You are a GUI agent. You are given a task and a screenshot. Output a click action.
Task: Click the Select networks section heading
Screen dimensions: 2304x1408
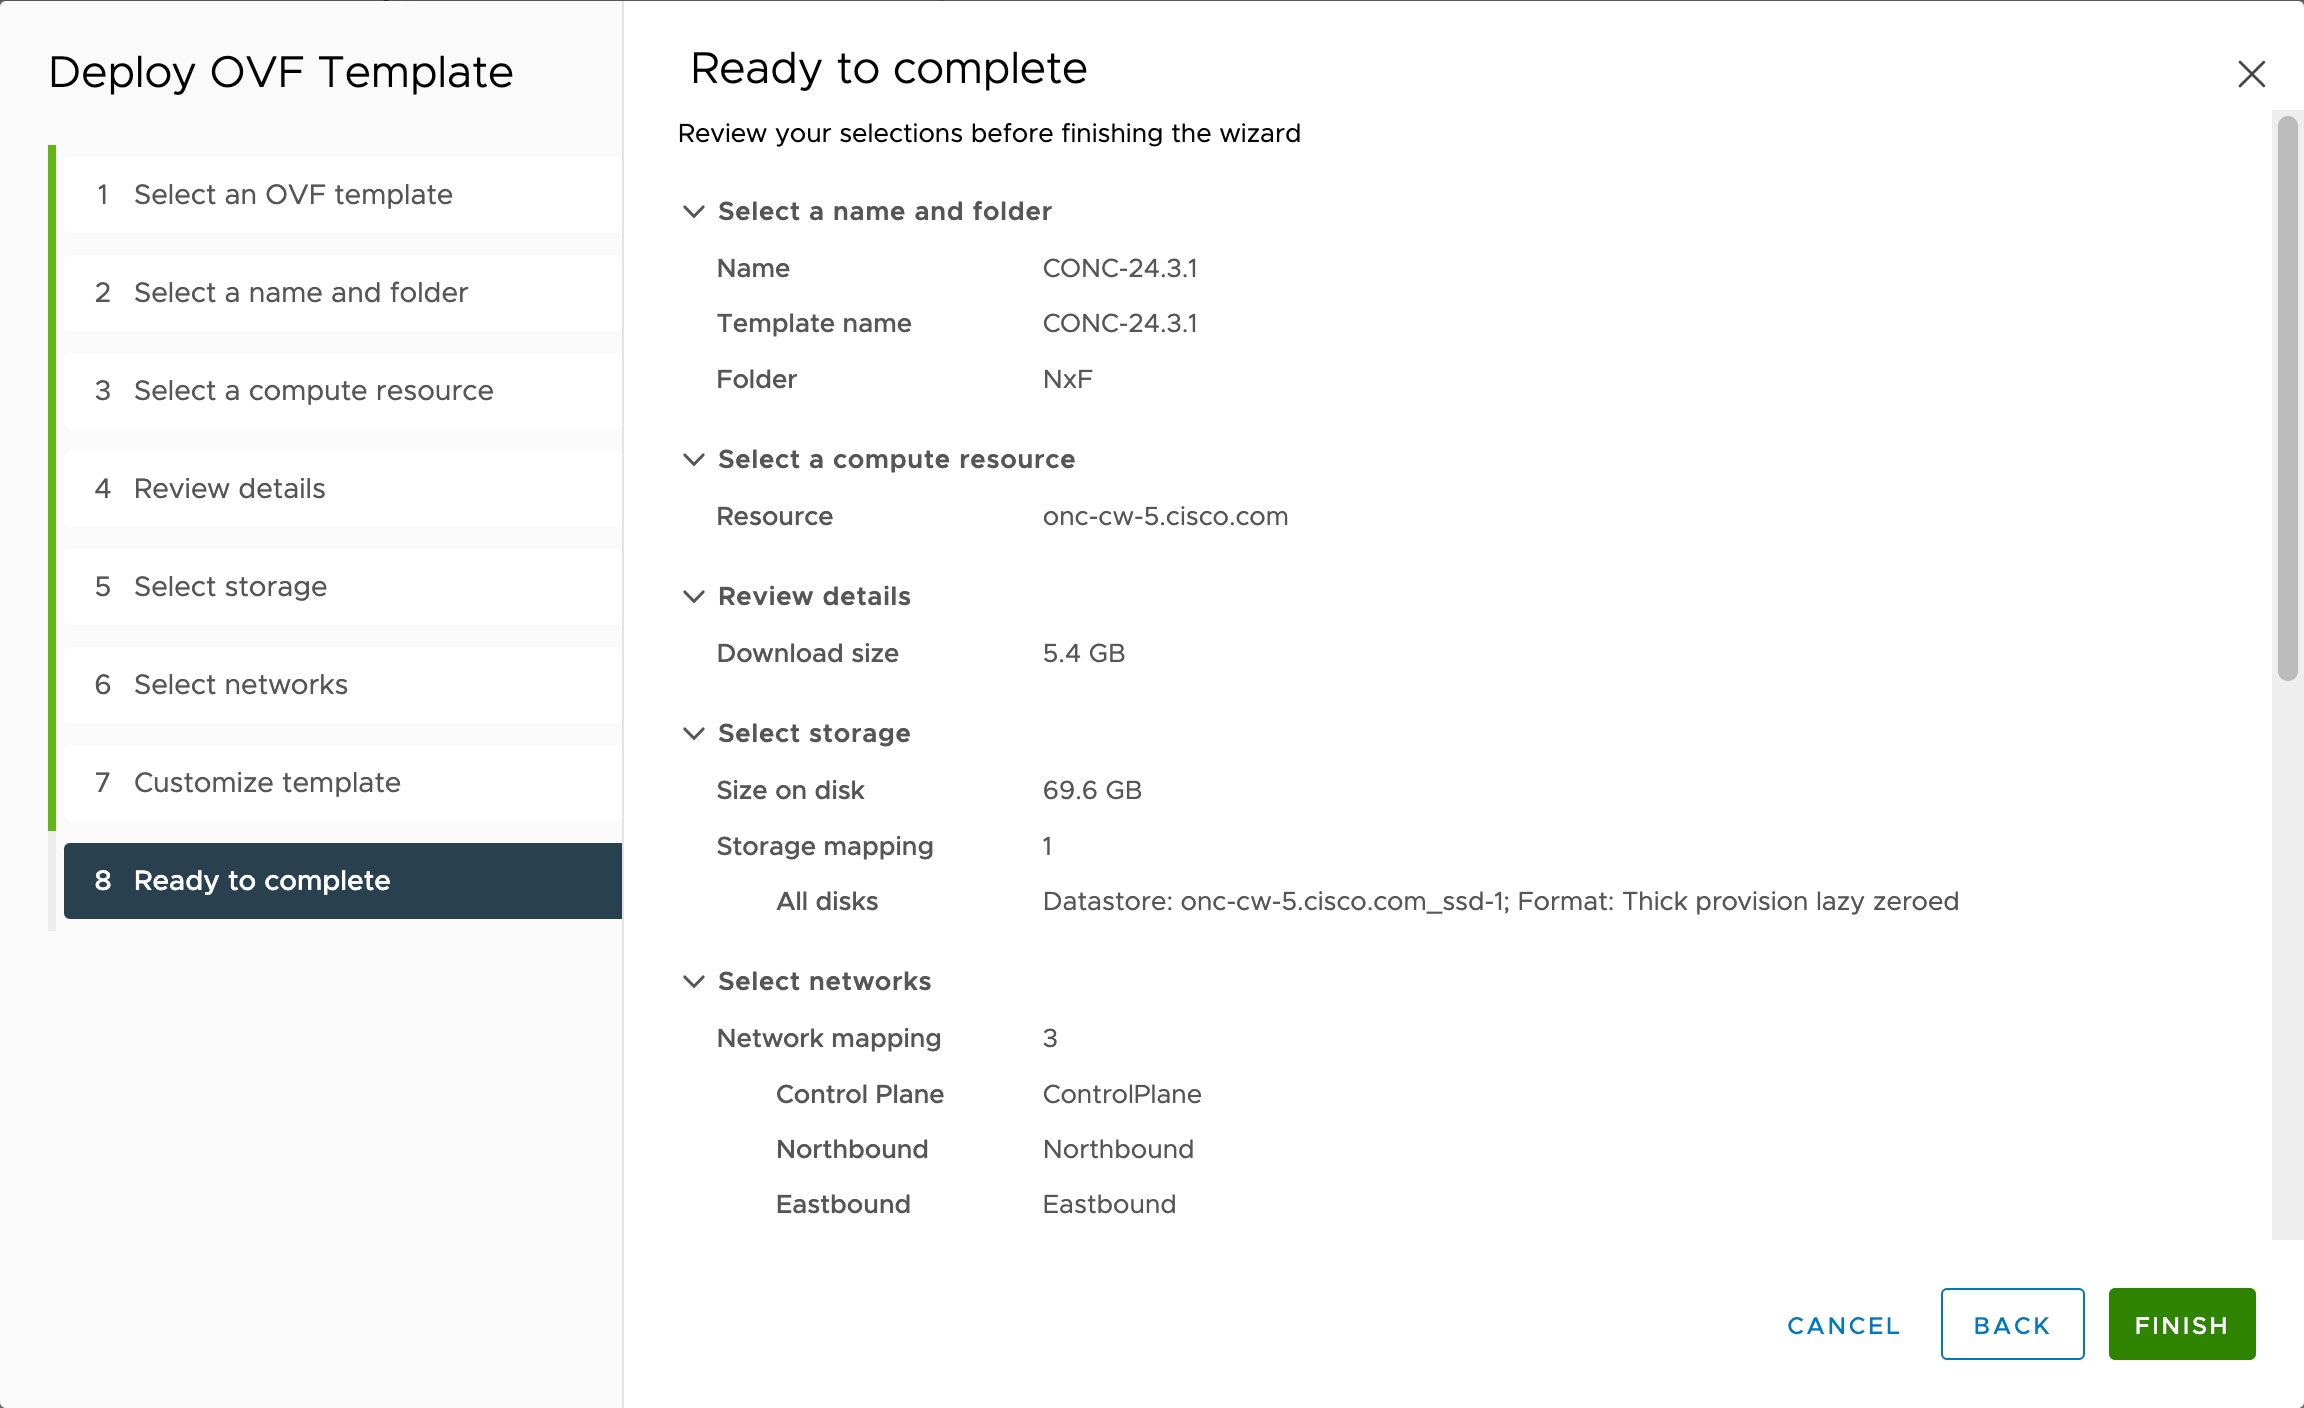tap(824, 981)
